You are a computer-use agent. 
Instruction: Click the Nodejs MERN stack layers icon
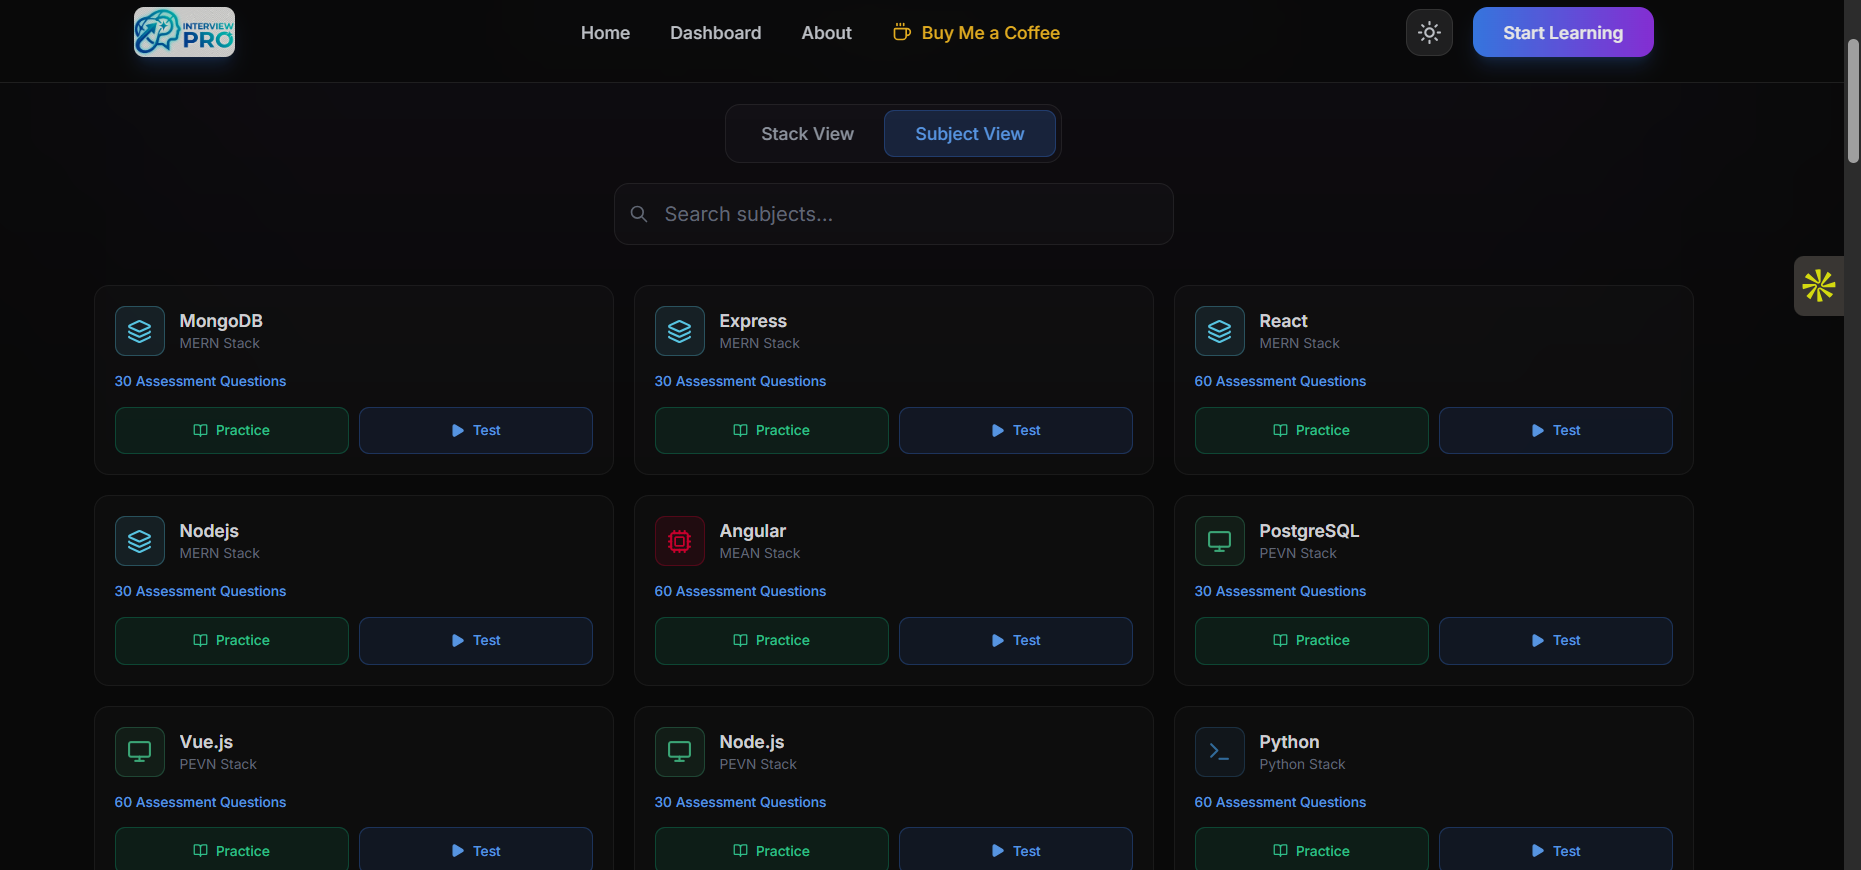tap(140, 541)
